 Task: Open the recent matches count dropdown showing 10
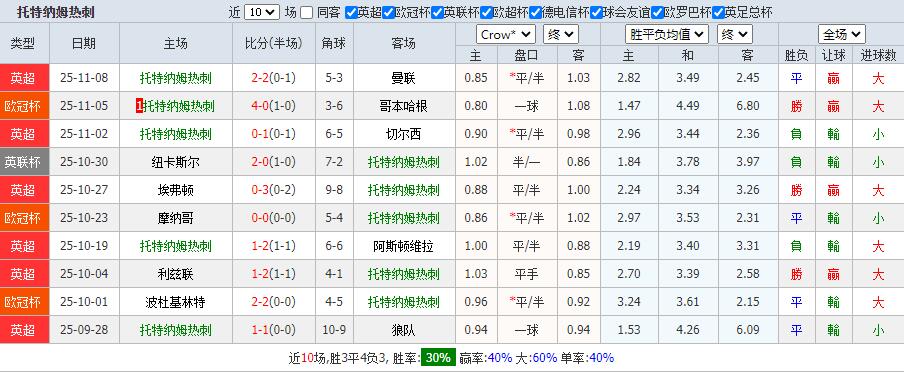pos(262,13)
